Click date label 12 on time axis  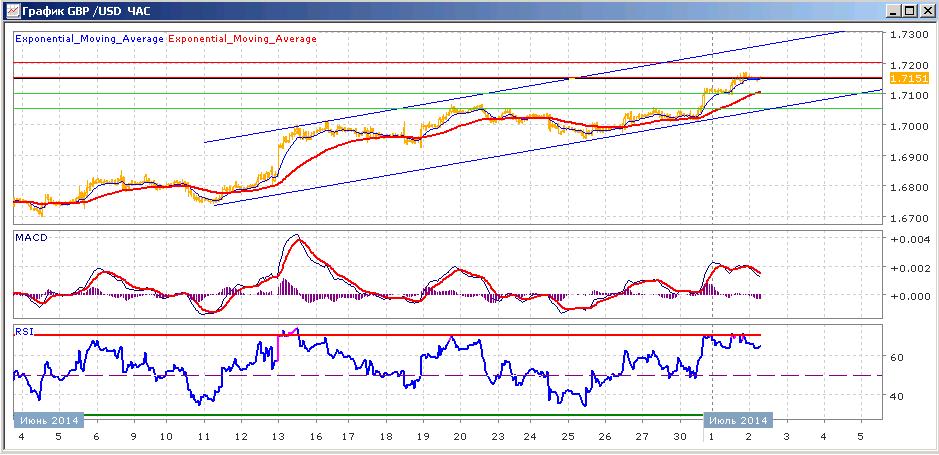(x=240, y=436)
